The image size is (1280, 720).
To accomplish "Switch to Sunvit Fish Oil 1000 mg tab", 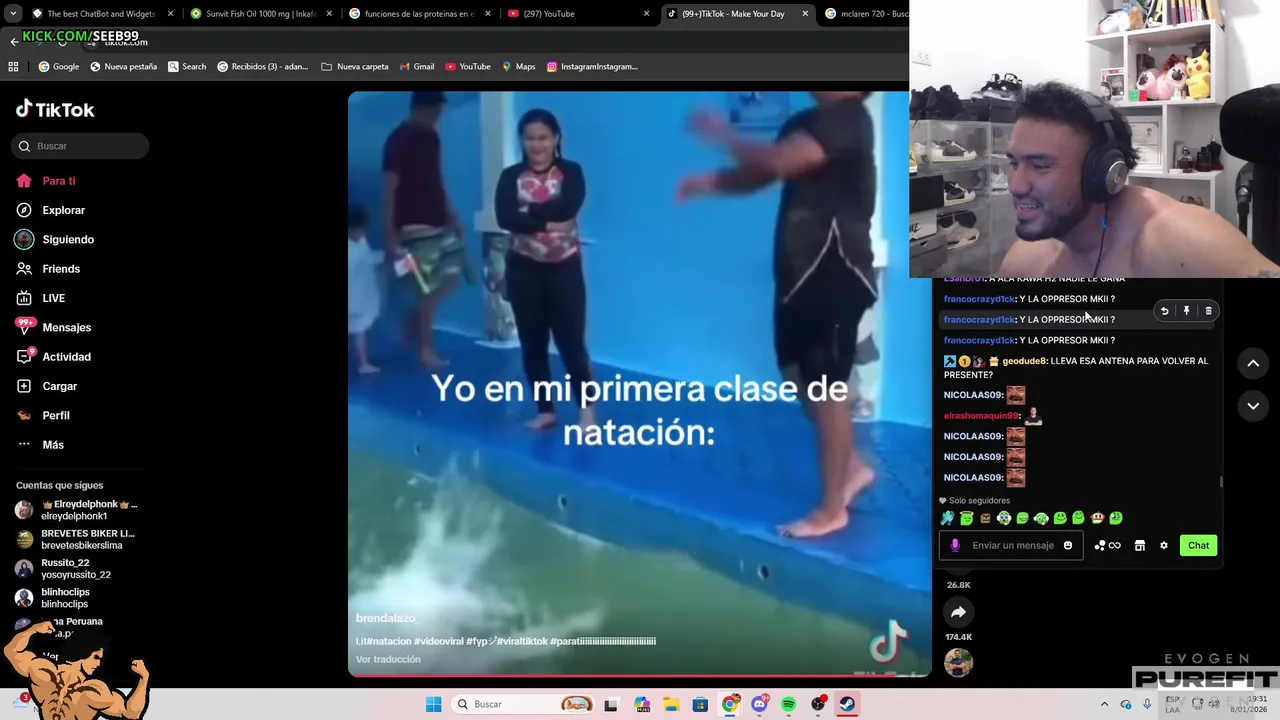I will point(260,14).
